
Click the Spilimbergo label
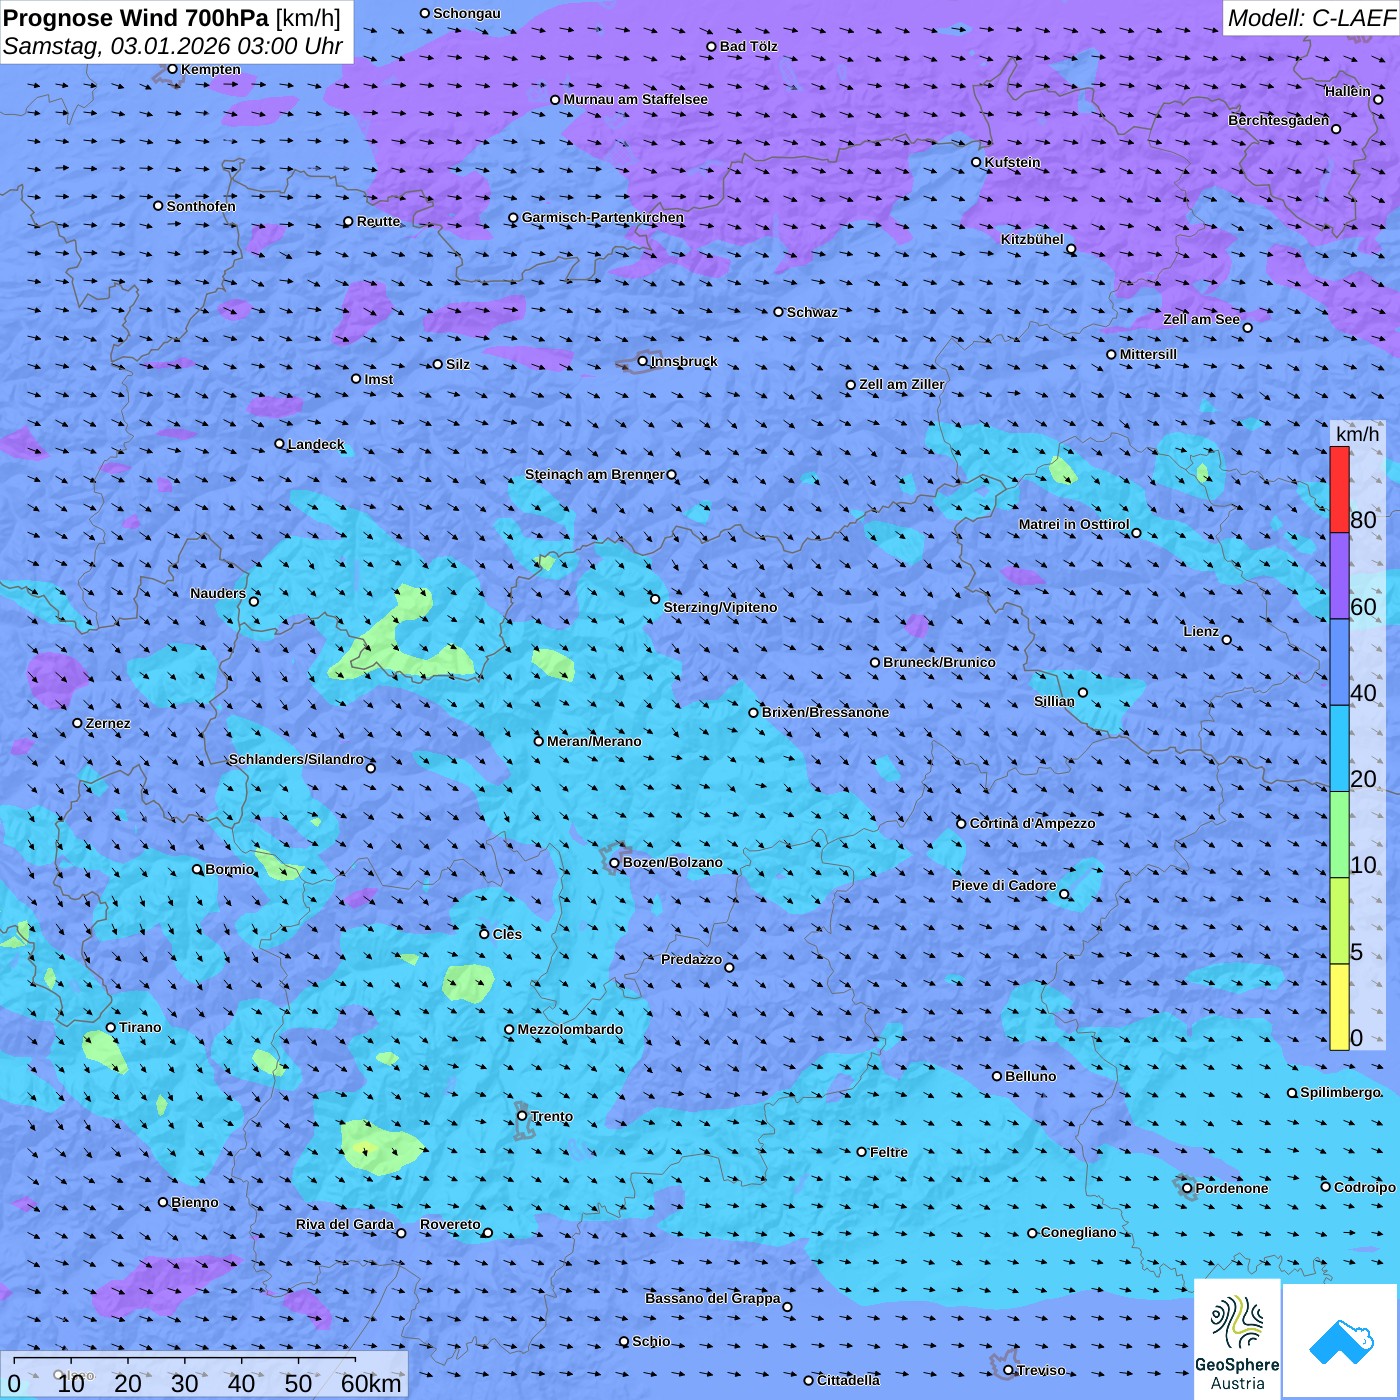1340,1092
